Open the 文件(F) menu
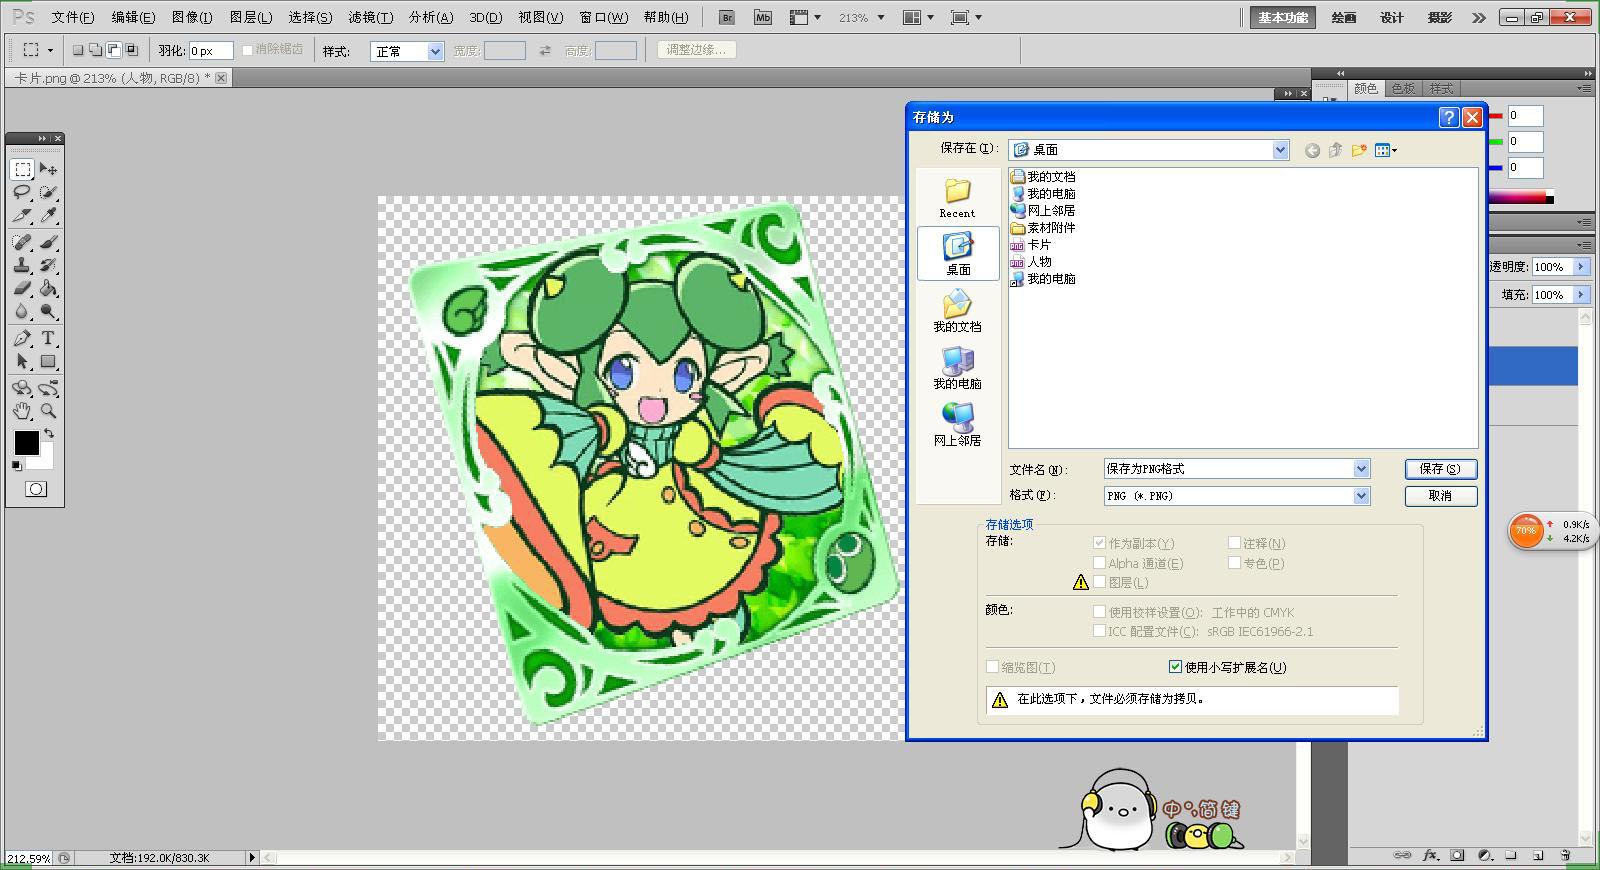The height and width of the screenshot is (870, 1600). (72, 17)
